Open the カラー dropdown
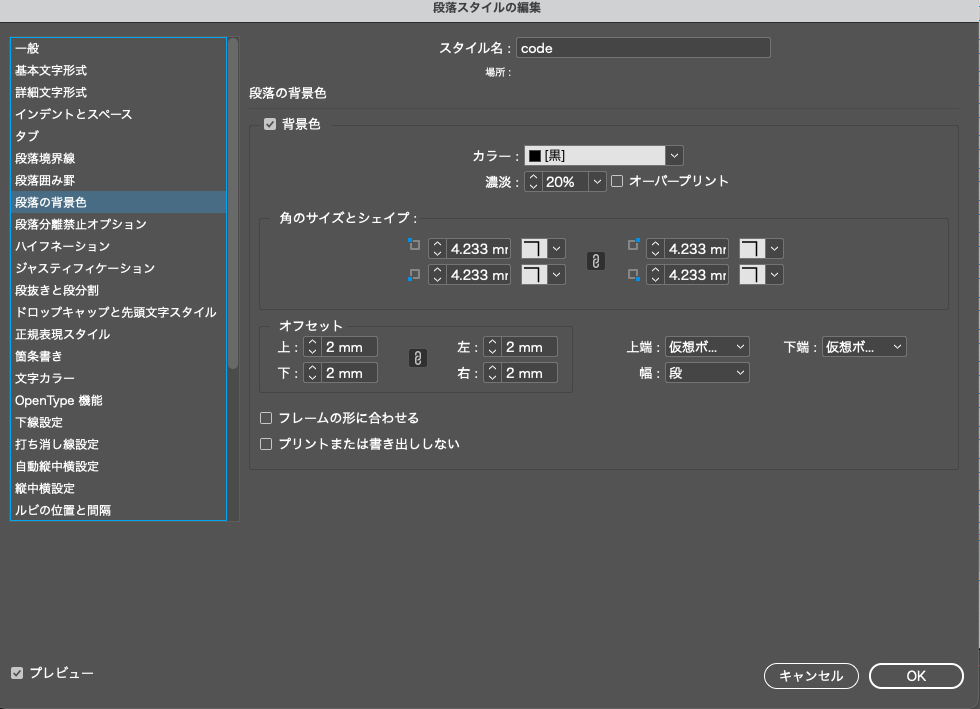Image resolution: width=980 pixels, height=709 pixels. point(674,155)
